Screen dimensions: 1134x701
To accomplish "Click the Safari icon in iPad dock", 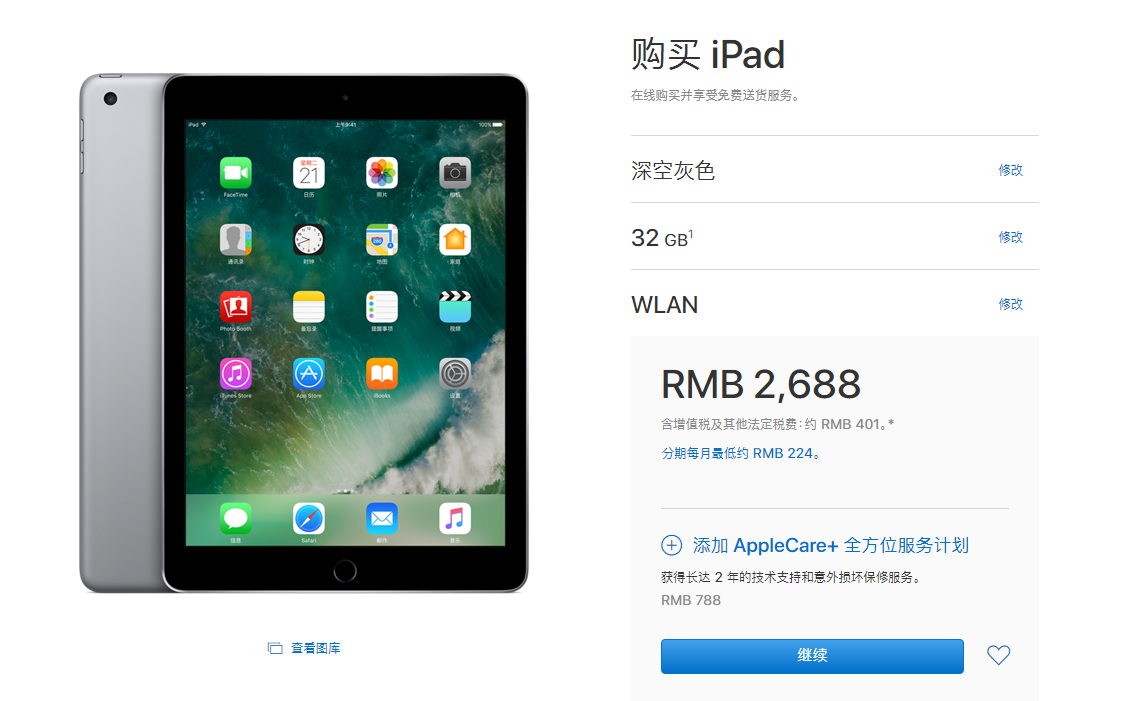I will (309, 519).
